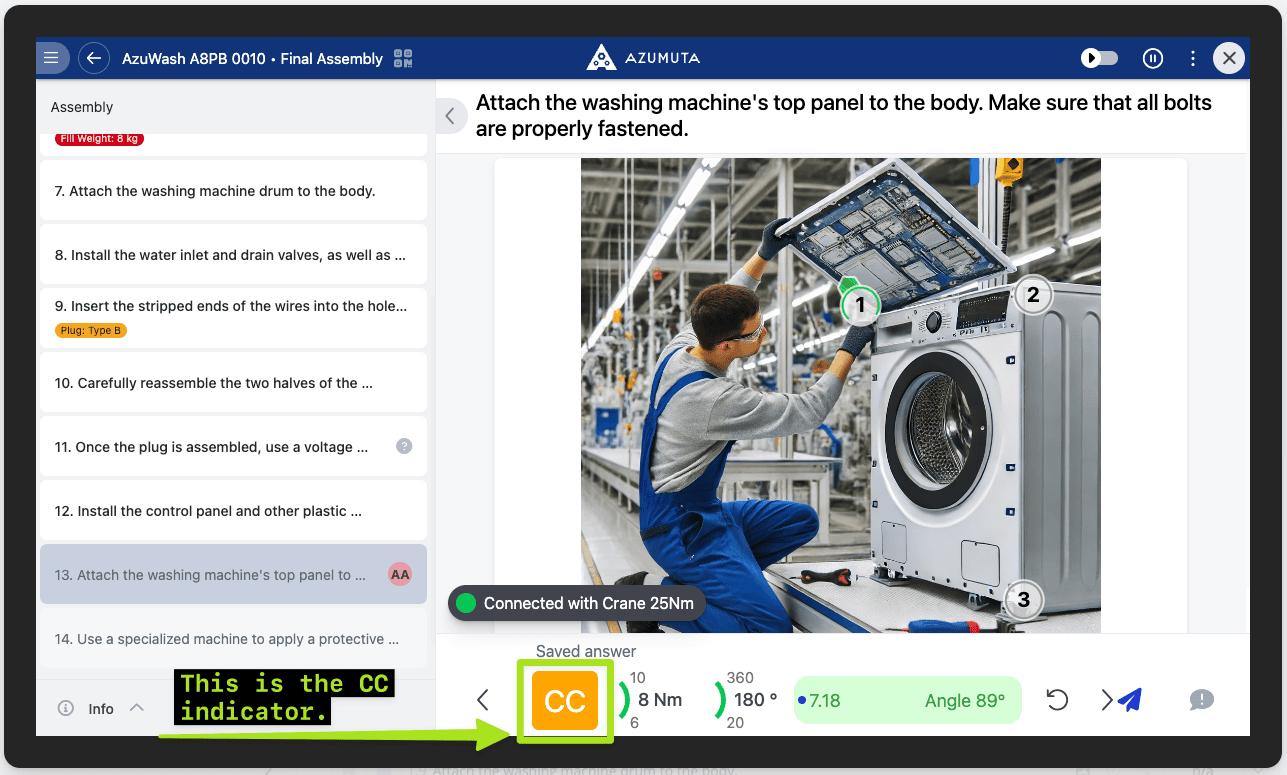
Task: Click the reset undo arrow icon
Action: [1057, 700]
